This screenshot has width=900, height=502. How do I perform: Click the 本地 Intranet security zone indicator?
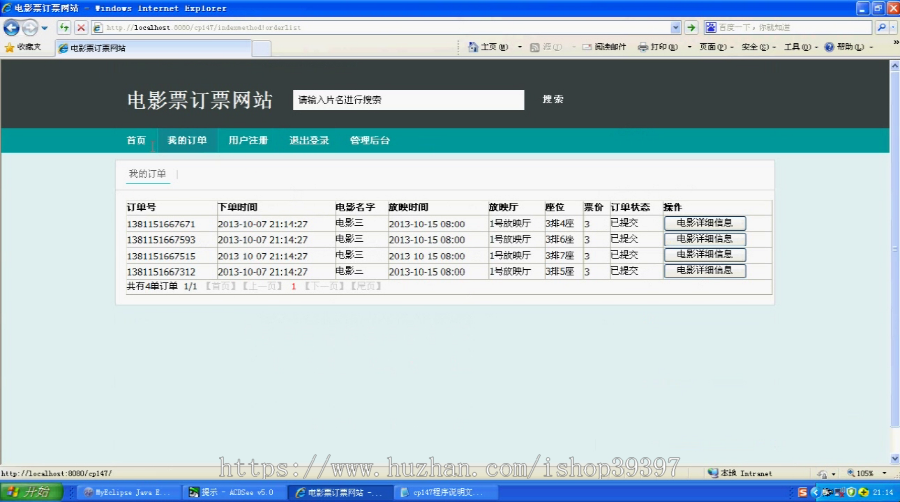point(740,473)
